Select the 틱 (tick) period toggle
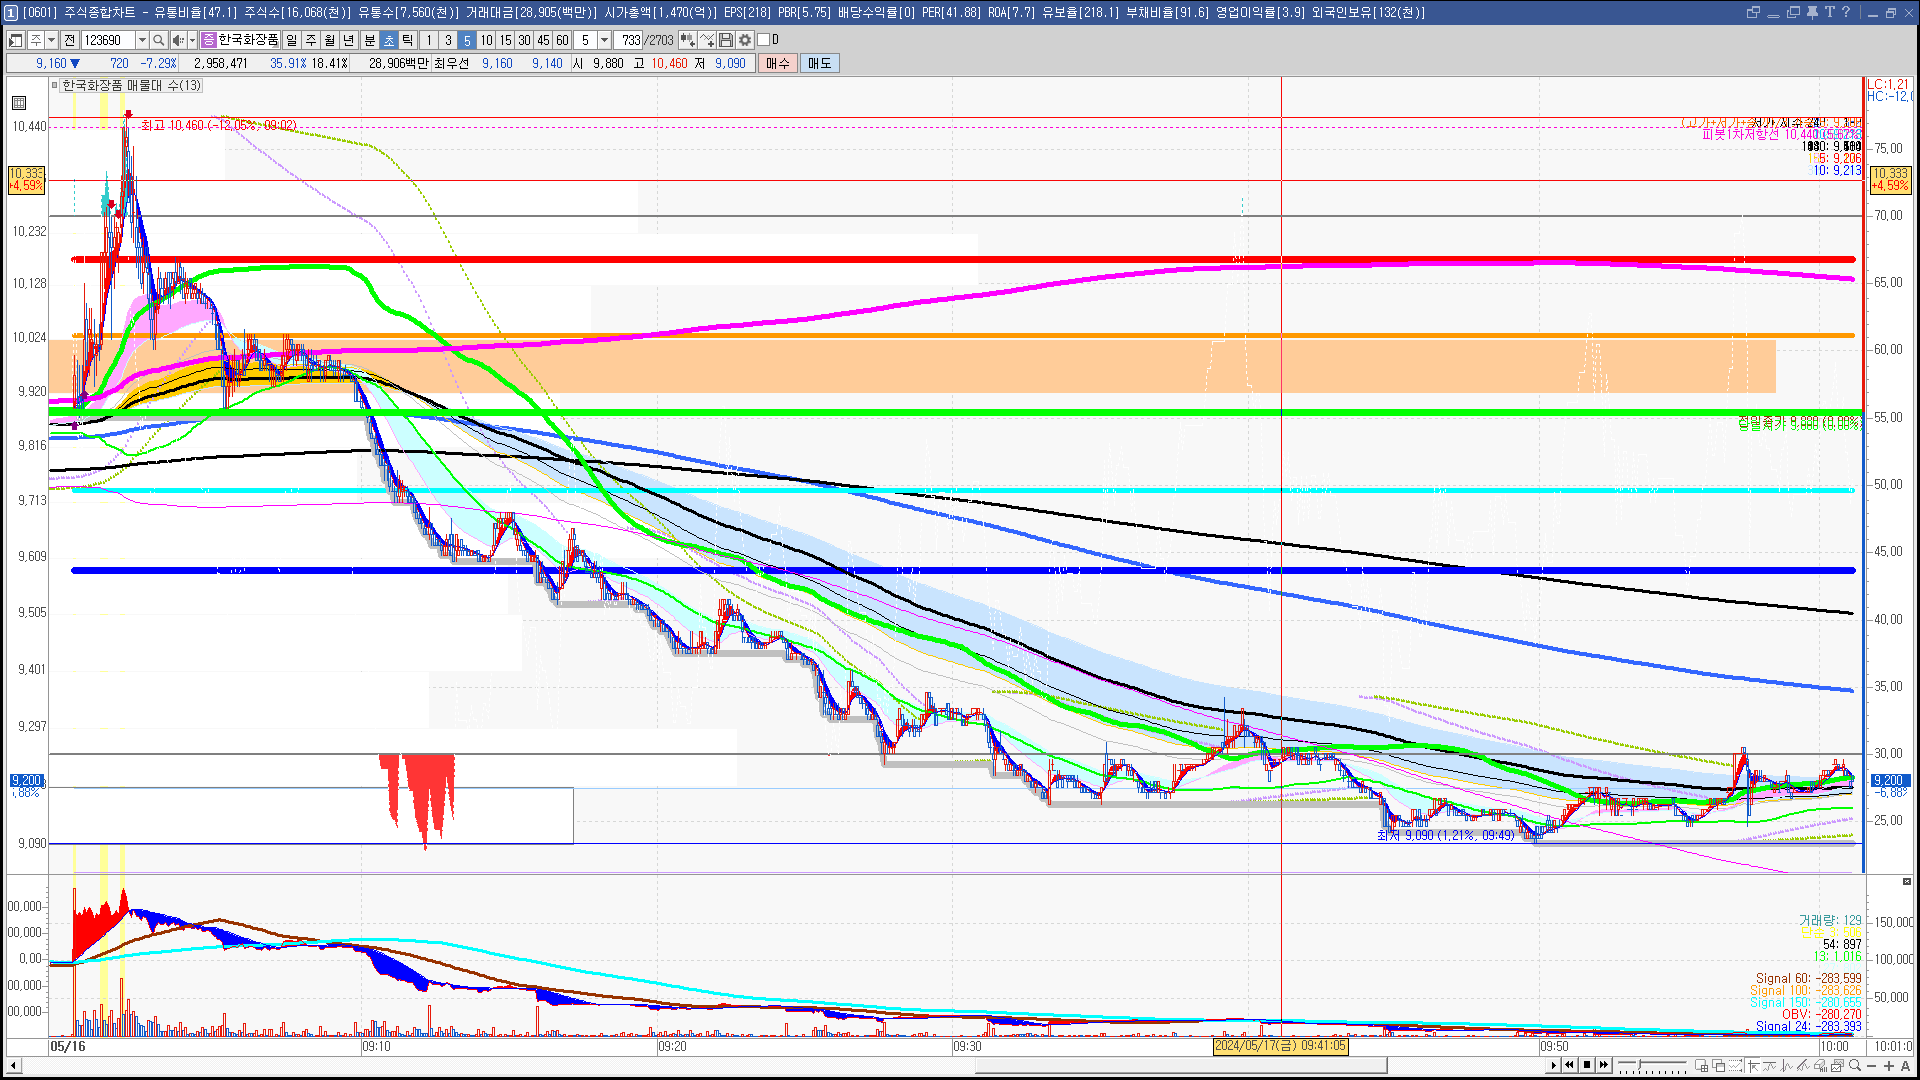This screenshot has width=1920, height=1080. point(408,40)
